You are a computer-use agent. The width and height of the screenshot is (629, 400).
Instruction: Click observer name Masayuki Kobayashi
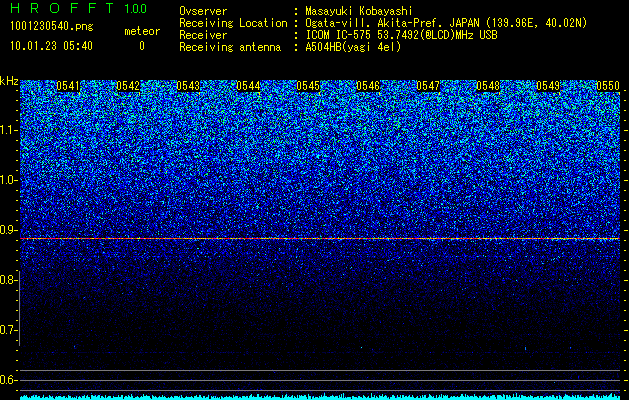pos(359,11)
